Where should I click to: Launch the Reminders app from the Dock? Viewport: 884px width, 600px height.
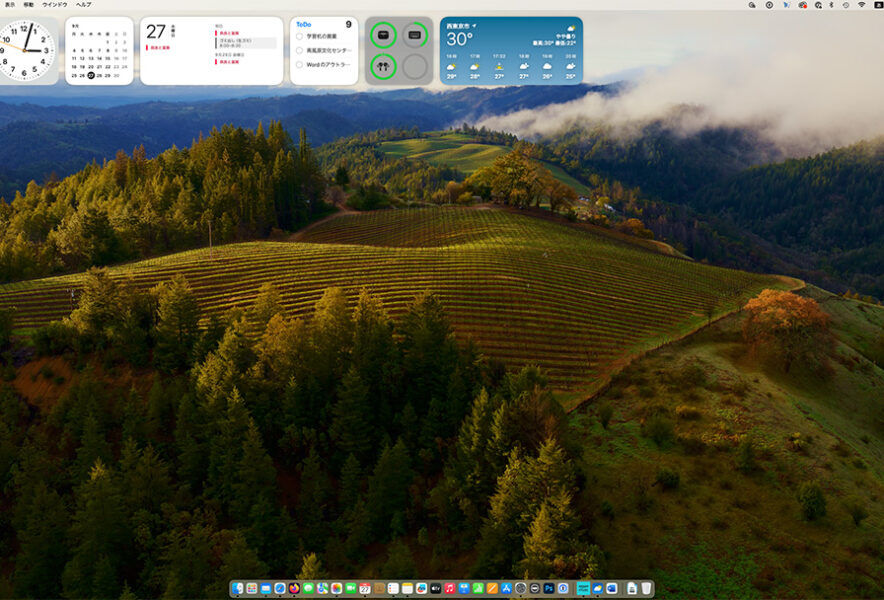[393, 589]
